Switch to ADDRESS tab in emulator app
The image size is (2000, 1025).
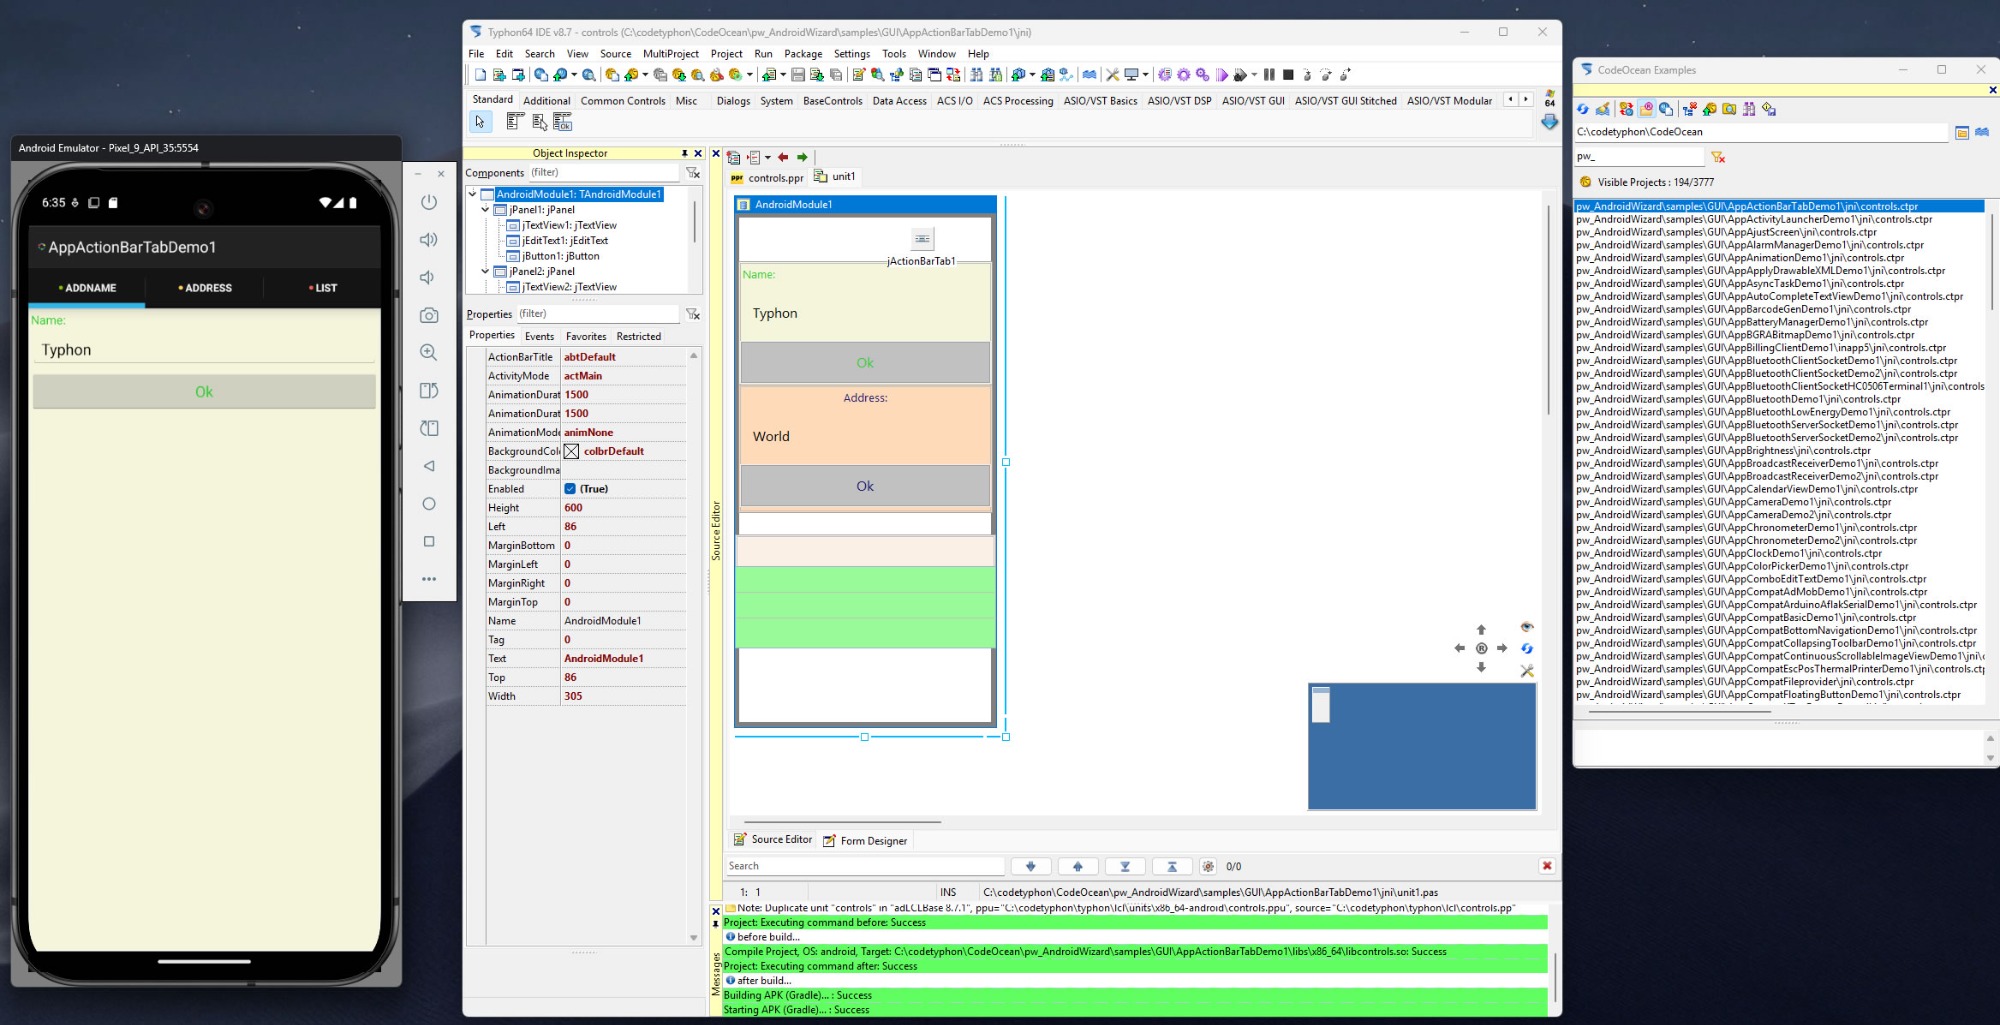[205, 288]
